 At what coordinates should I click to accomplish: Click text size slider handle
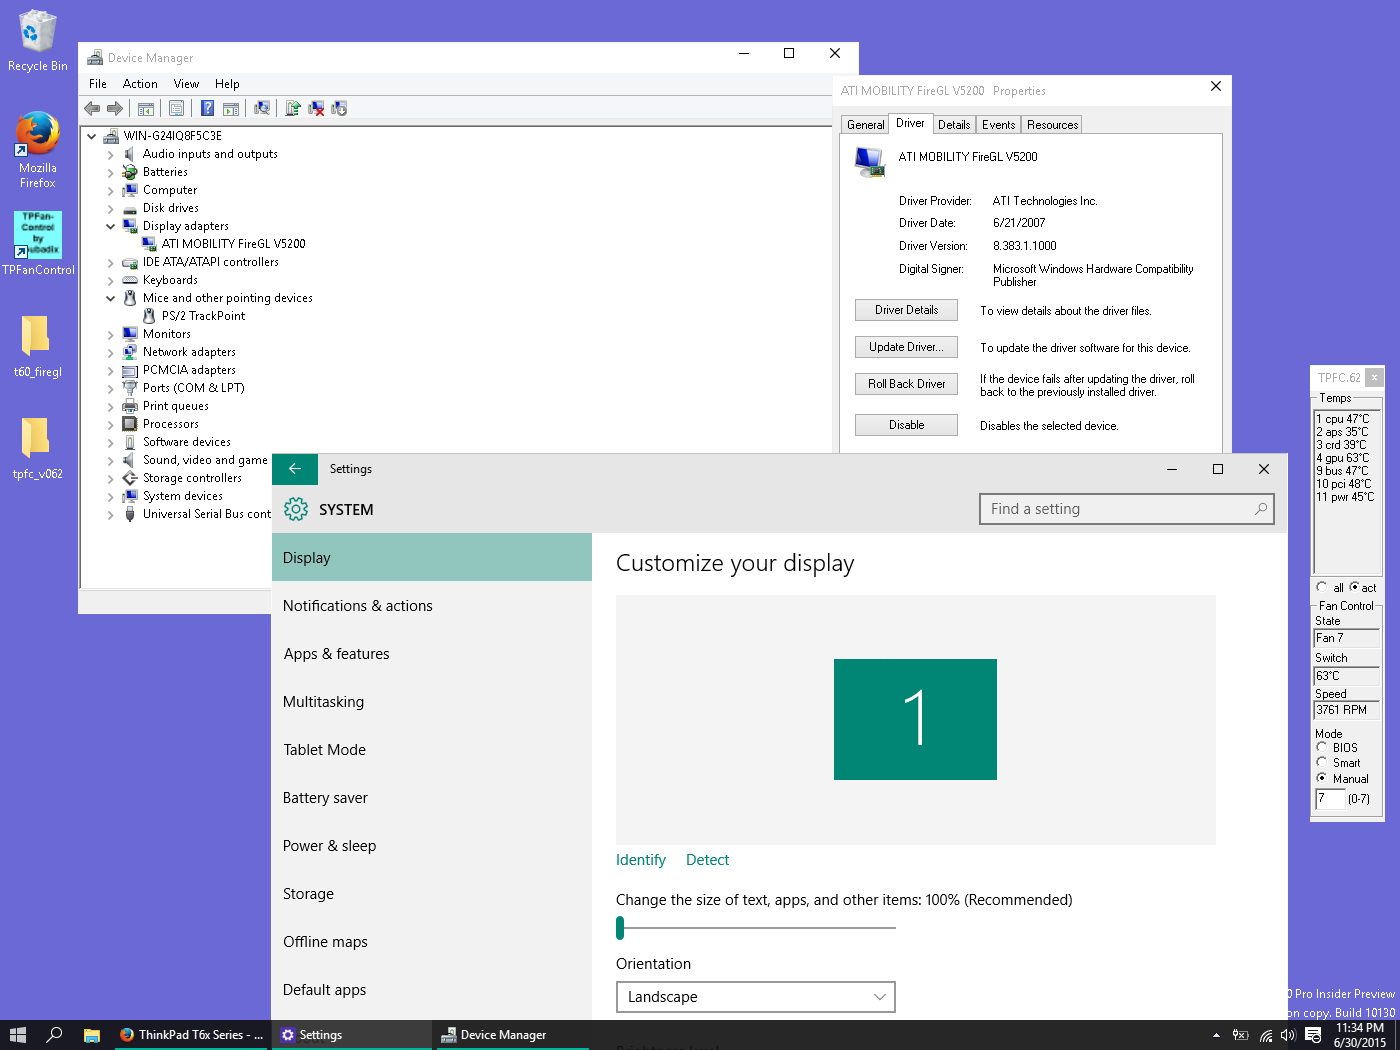[x=620, y=928]
